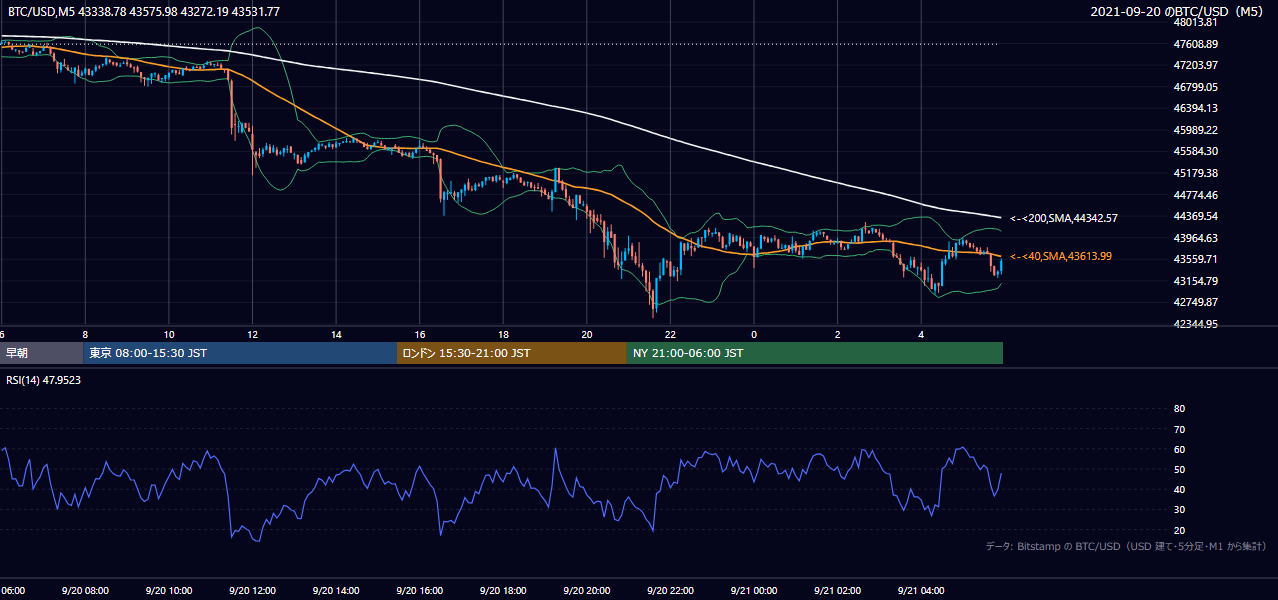
Task: Click hour label 8 under the price chart
Action: coord(85,334)
